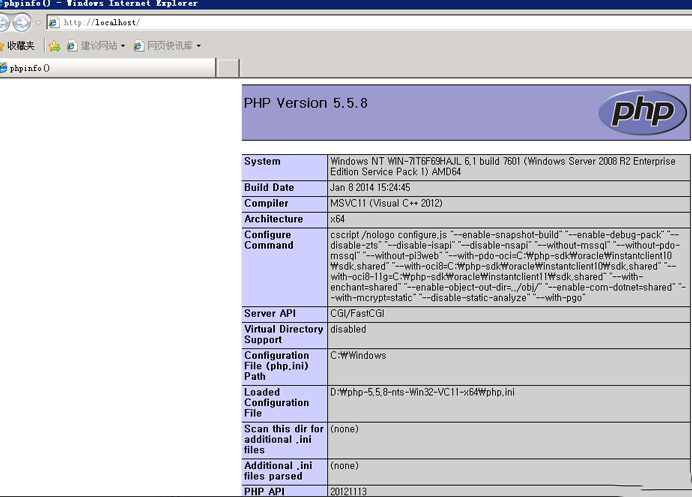Select the Build Date value Jan 8 2014
This screenshot has width=692, height=497.
[370, 188]
